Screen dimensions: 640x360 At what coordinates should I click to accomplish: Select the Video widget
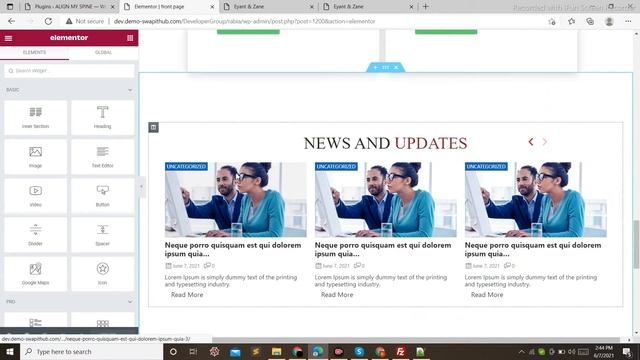(36, 196)
